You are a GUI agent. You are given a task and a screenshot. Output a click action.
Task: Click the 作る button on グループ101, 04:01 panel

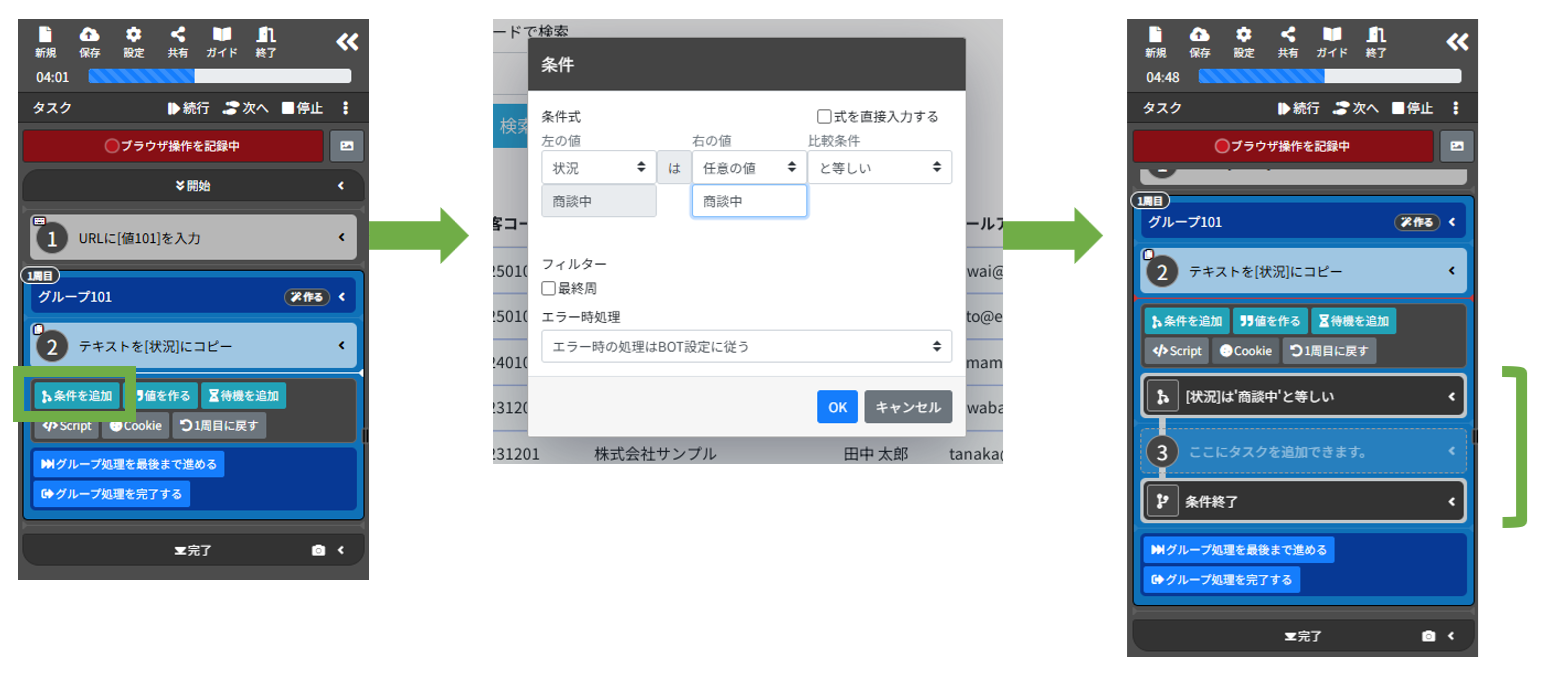coord(307,296)
